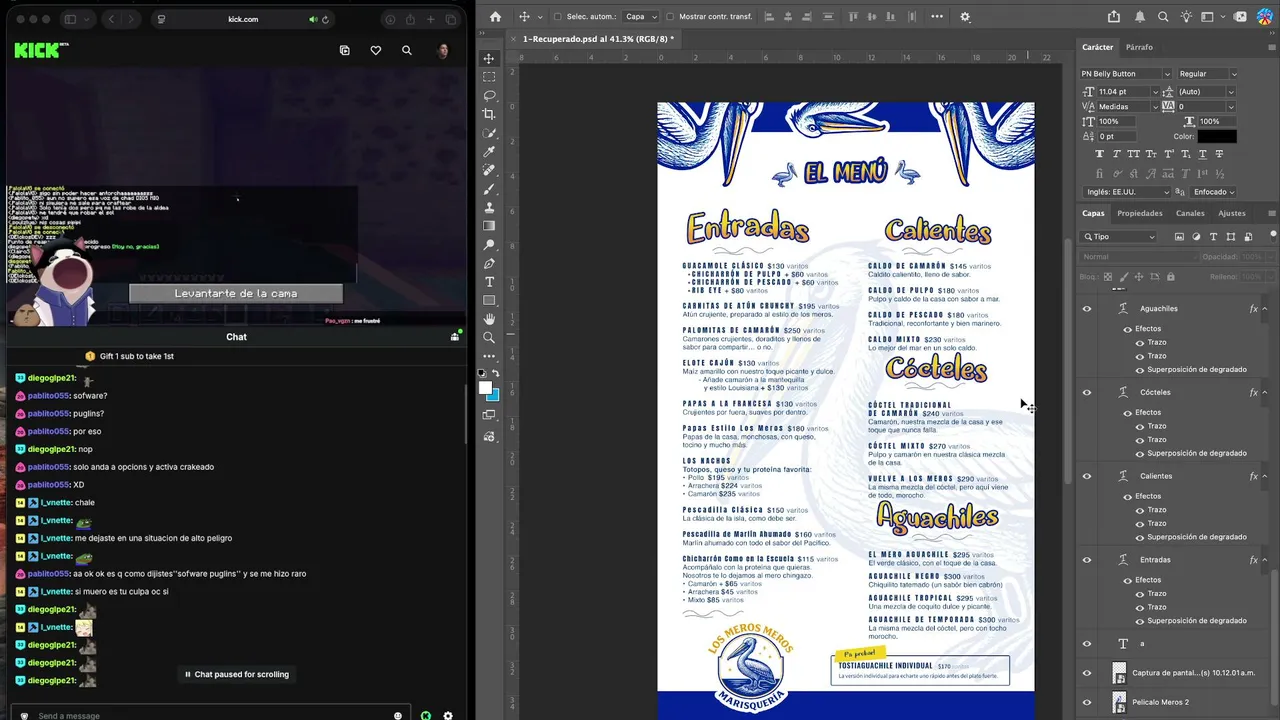
Task: Enable Selec. autom. checkbox
Action: coord(557,16)
